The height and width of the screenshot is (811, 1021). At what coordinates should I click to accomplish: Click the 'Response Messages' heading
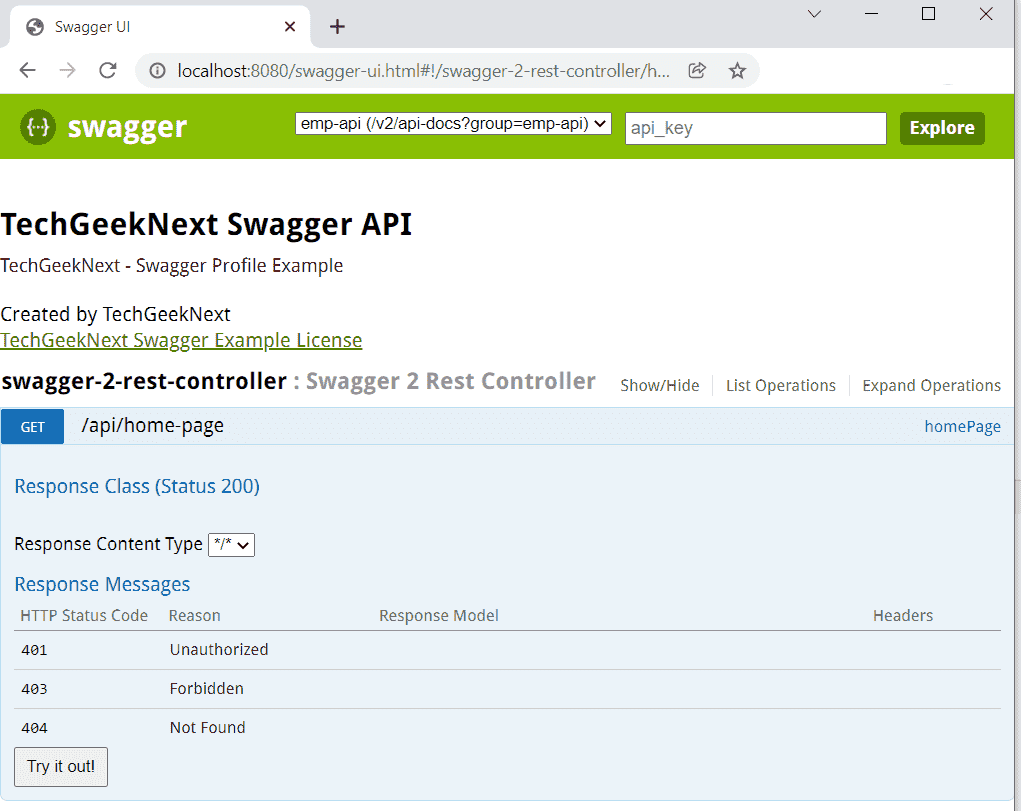coord(102,584)
